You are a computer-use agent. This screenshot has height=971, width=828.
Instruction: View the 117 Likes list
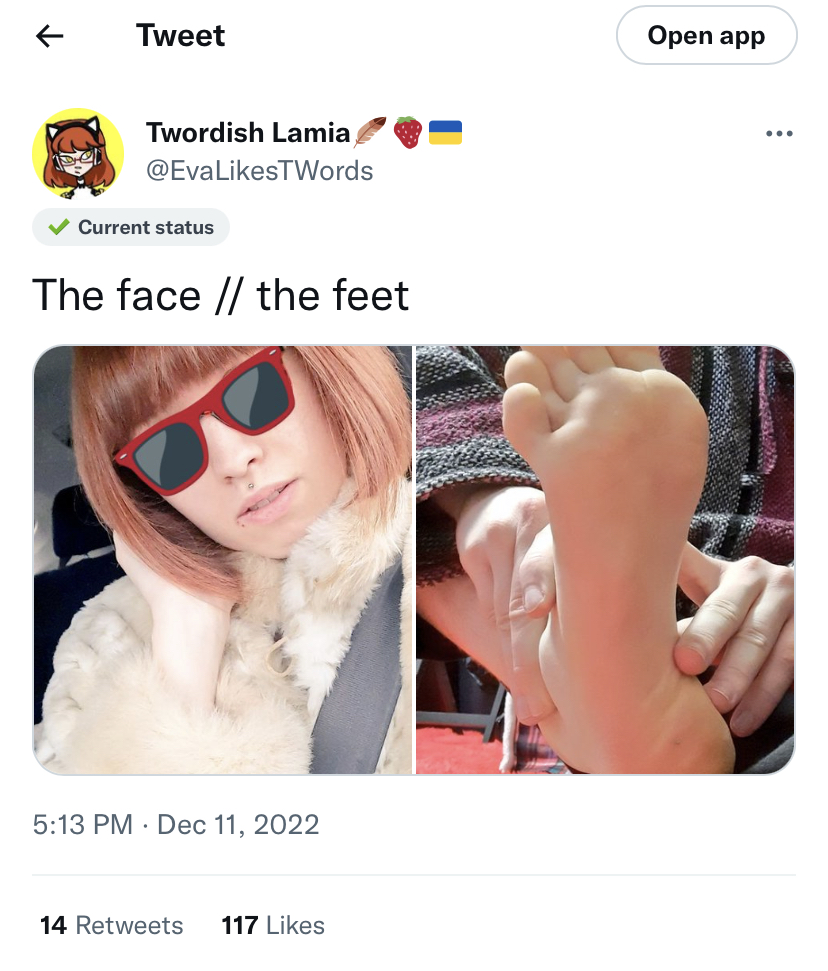273,925
